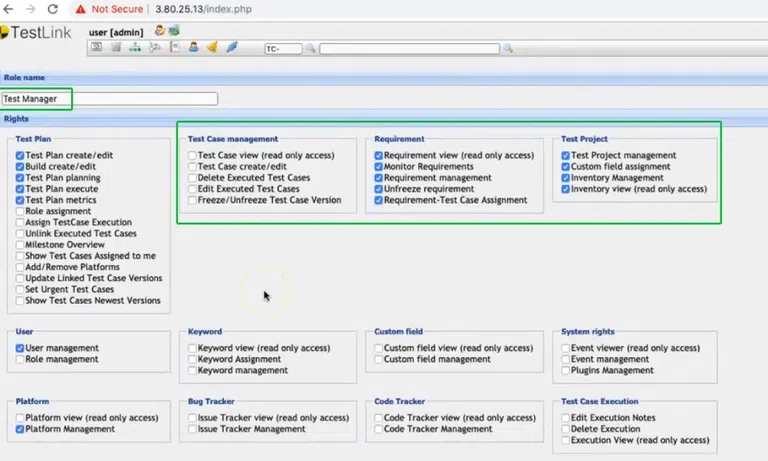The height and width of the screenshot is (461, 768).
Task: Click the browser back arrow
Action: tap(8, 9)
